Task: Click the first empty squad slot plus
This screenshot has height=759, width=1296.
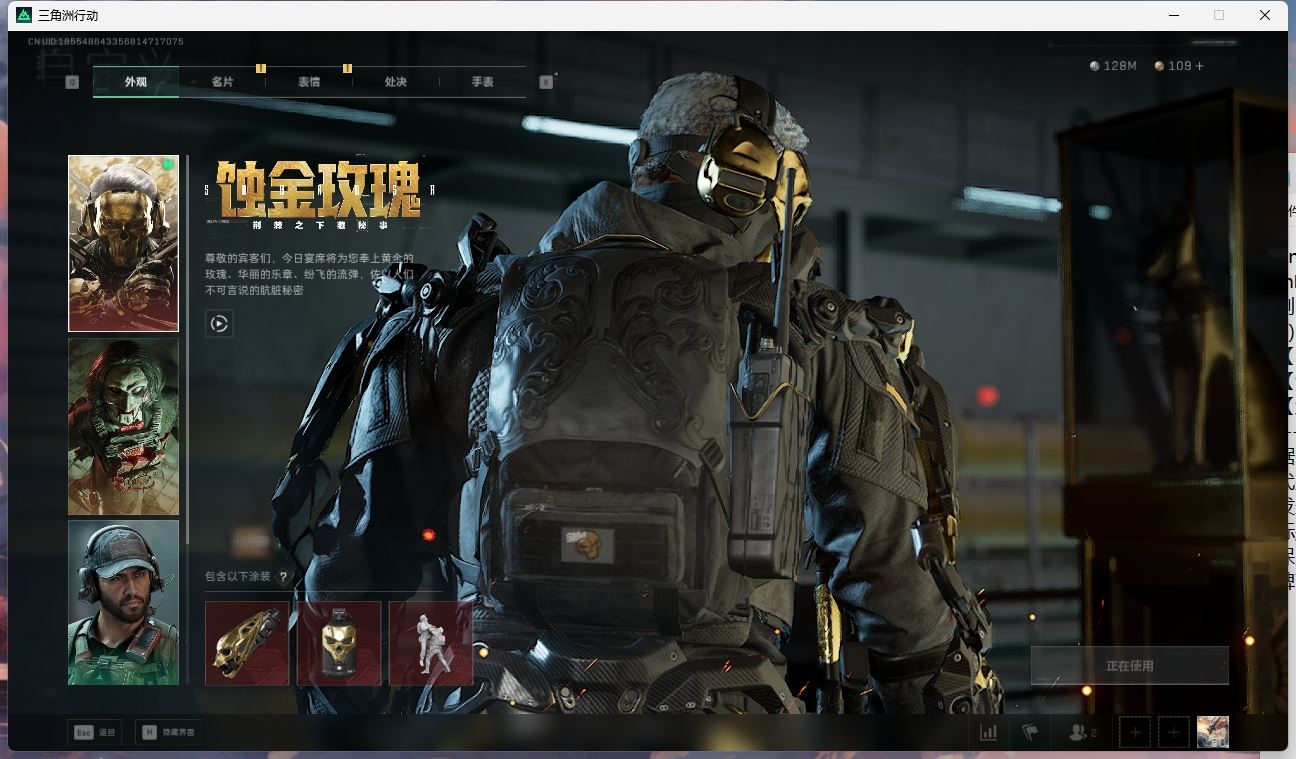Action: click(x=1134, y=732)
